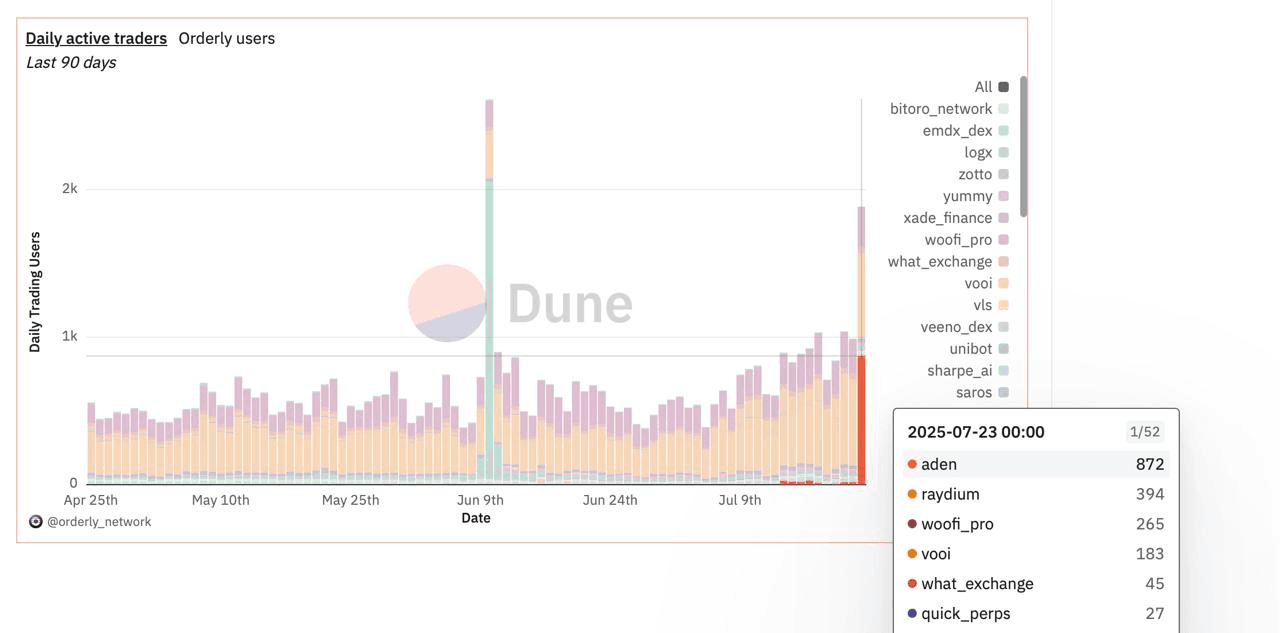Toggle sharpe_ai legend entry

(x=968, y=371)
